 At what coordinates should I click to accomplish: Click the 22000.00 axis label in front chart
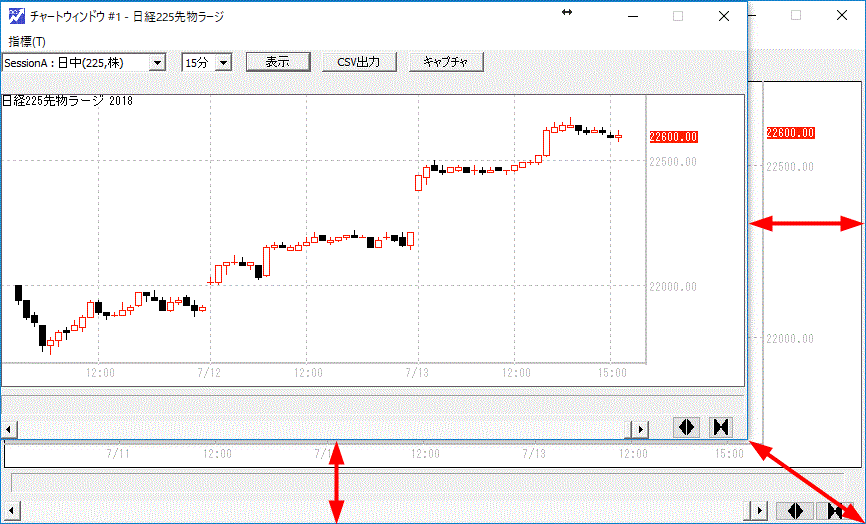pyautogui.click(x=673, y=287)
